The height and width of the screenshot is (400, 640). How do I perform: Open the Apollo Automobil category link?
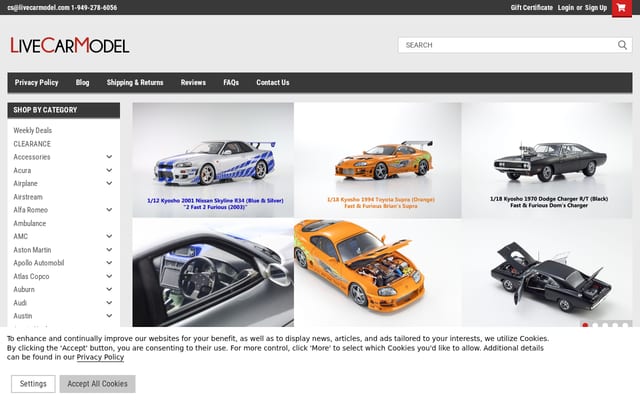39,263
